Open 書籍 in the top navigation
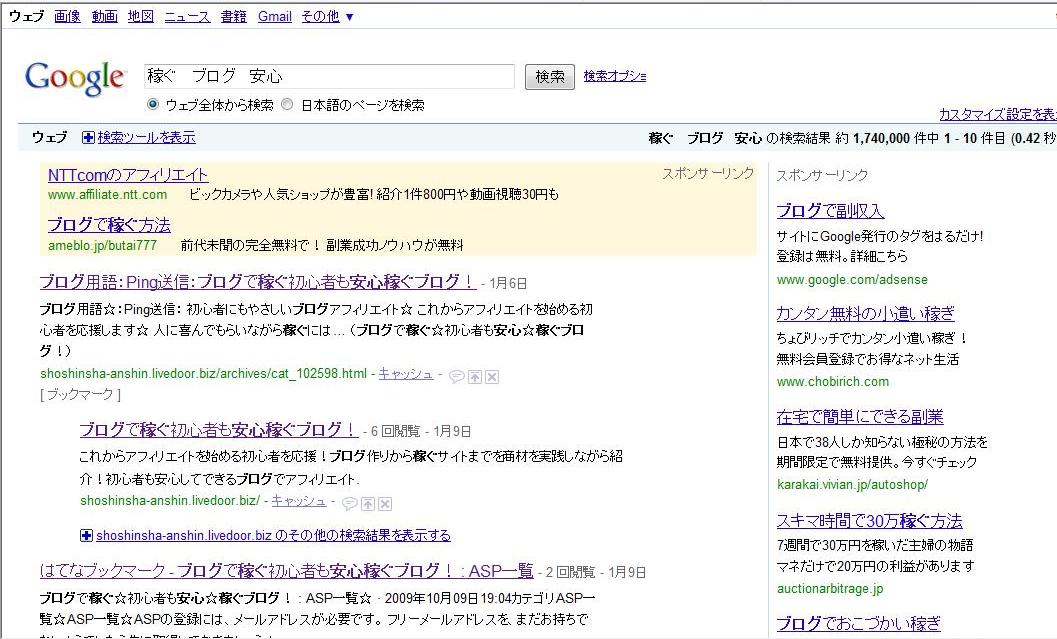 (233, 16)
